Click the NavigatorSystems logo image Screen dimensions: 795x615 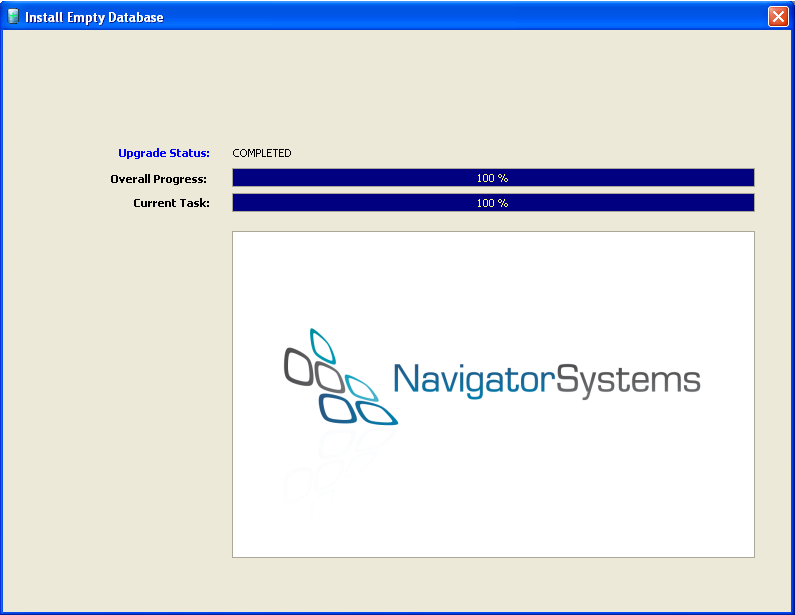[493, 394]
